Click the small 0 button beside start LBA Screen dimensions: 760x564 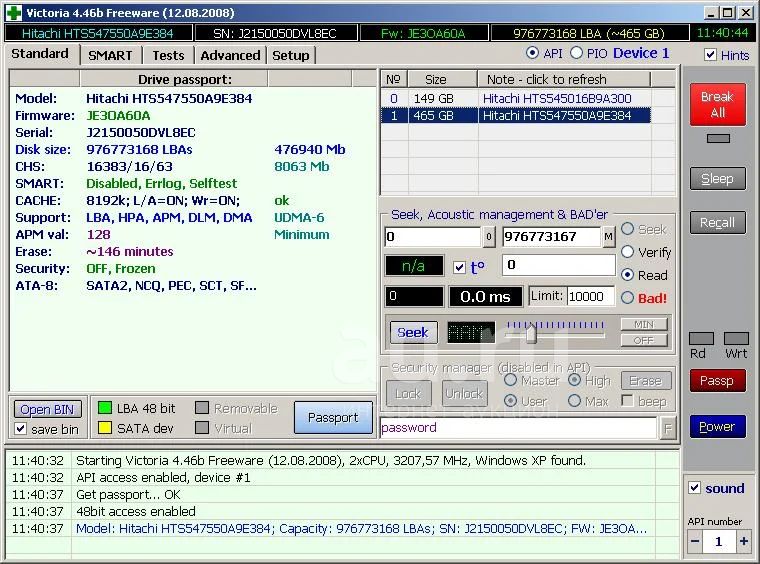click(x=489, y=237)
